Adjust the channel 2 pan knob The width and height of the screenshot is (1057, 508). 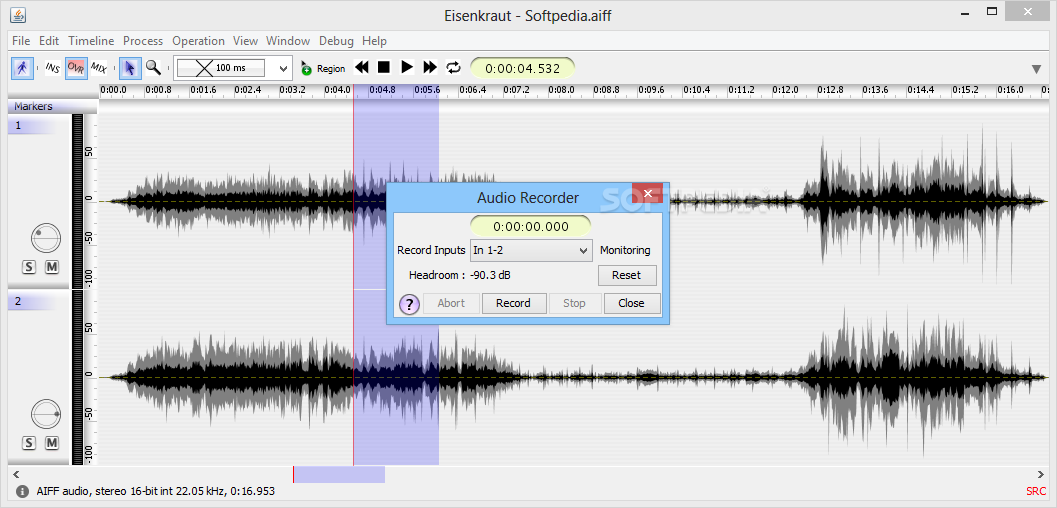[46, 413]
